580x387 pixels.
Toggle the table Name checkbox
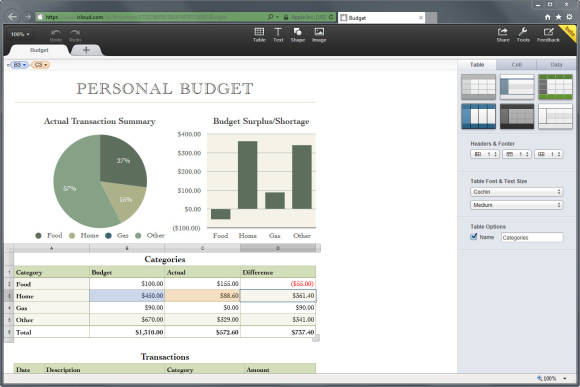pyautogui.click(x=473, y=236)
